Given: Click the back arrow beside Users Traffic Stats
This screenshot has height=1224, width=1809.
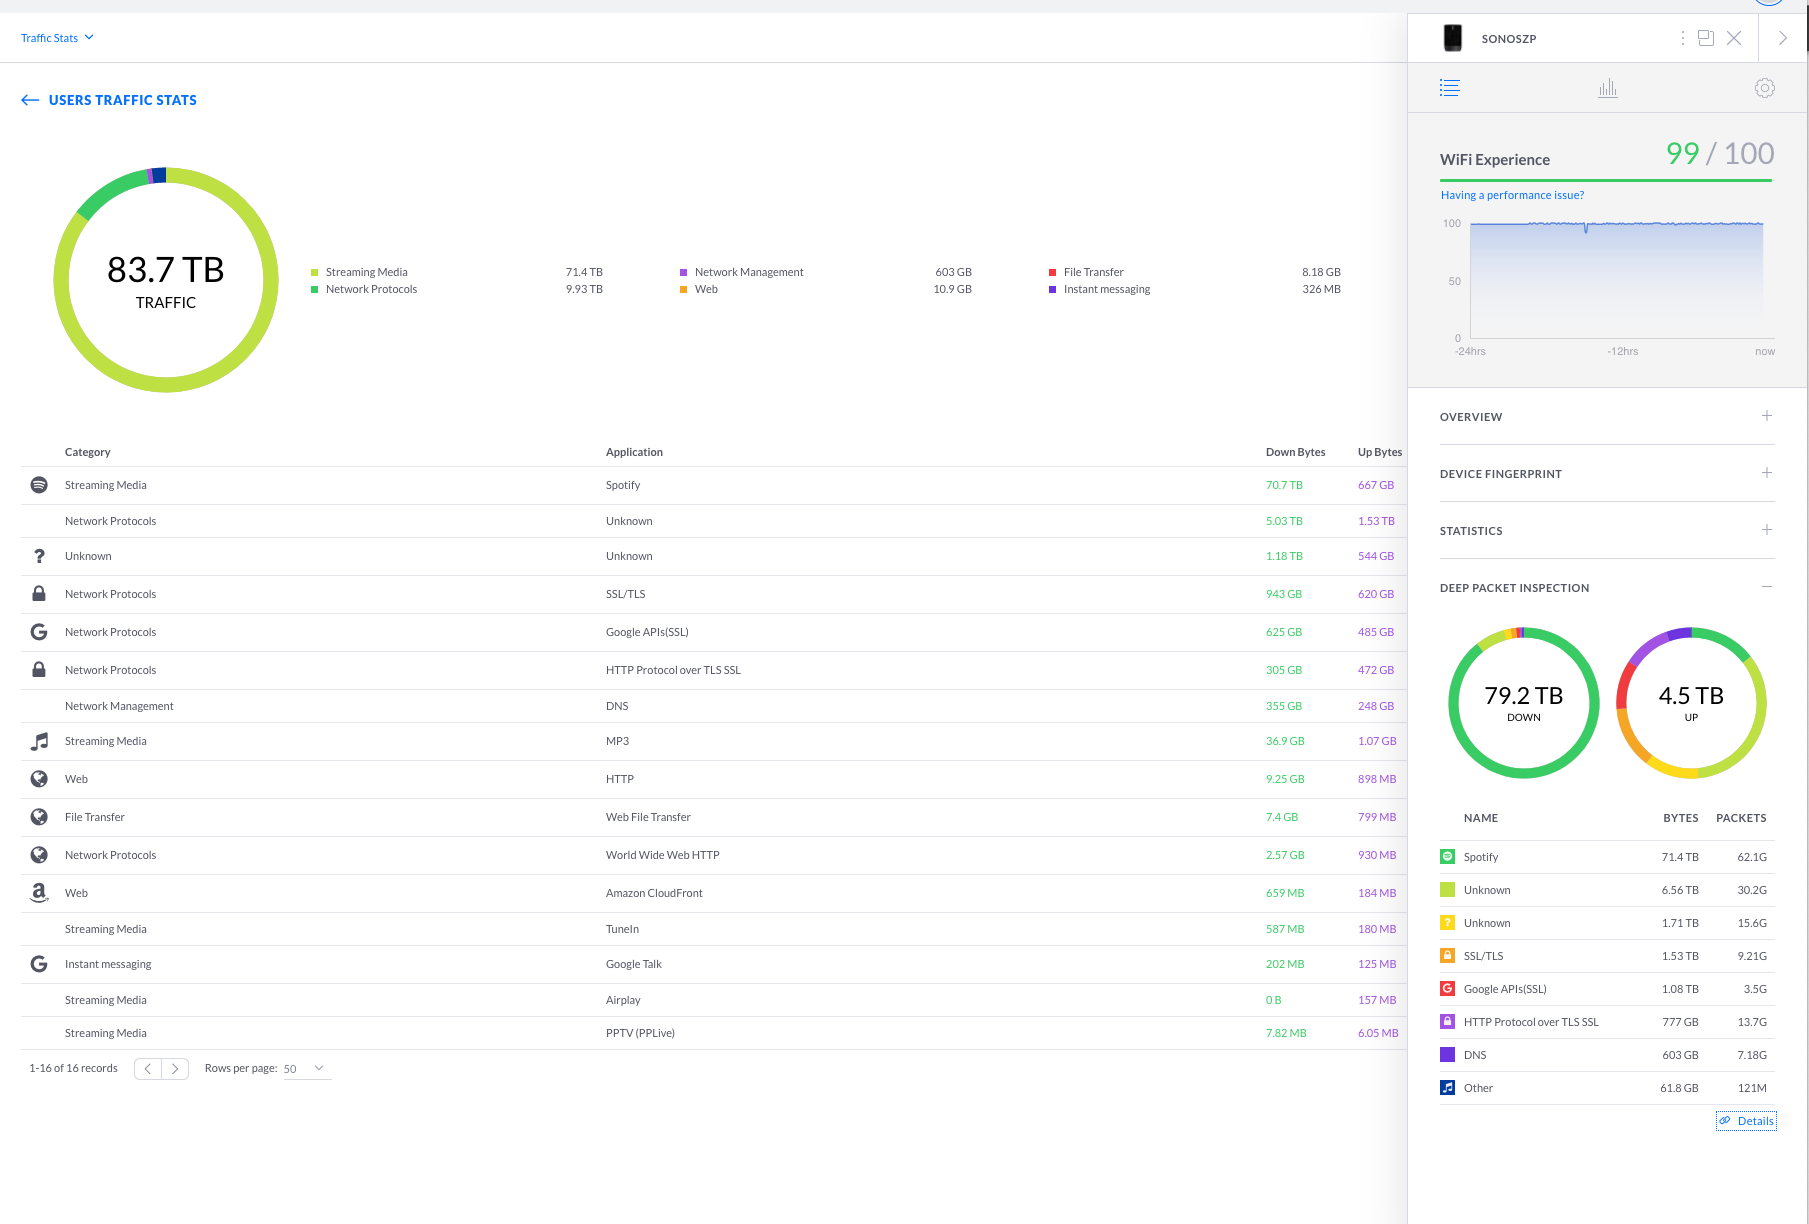Looking at the screenshot, I should 30,100.
